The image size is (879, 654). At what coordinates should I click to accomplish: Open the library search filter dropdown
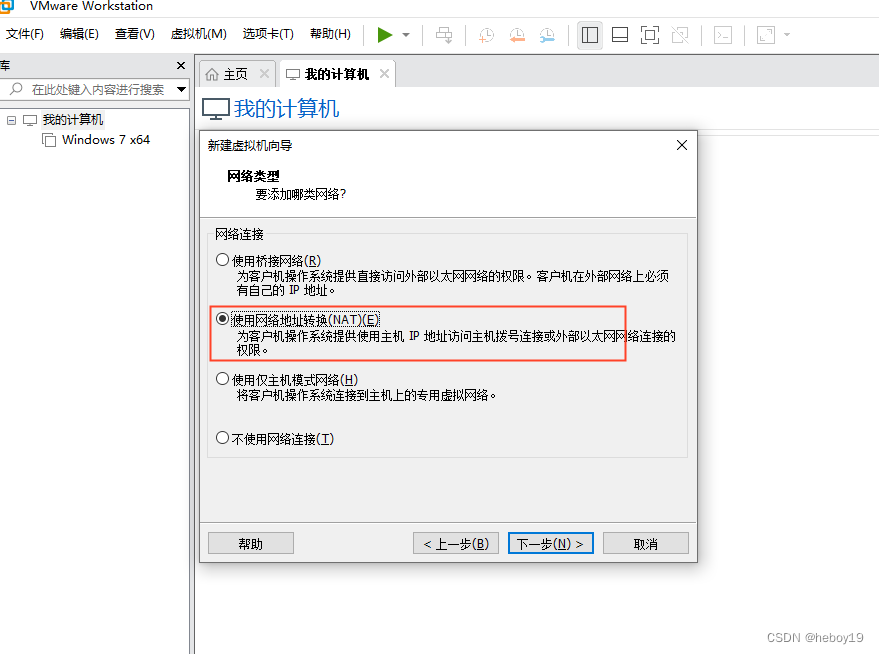pos(181,89)
